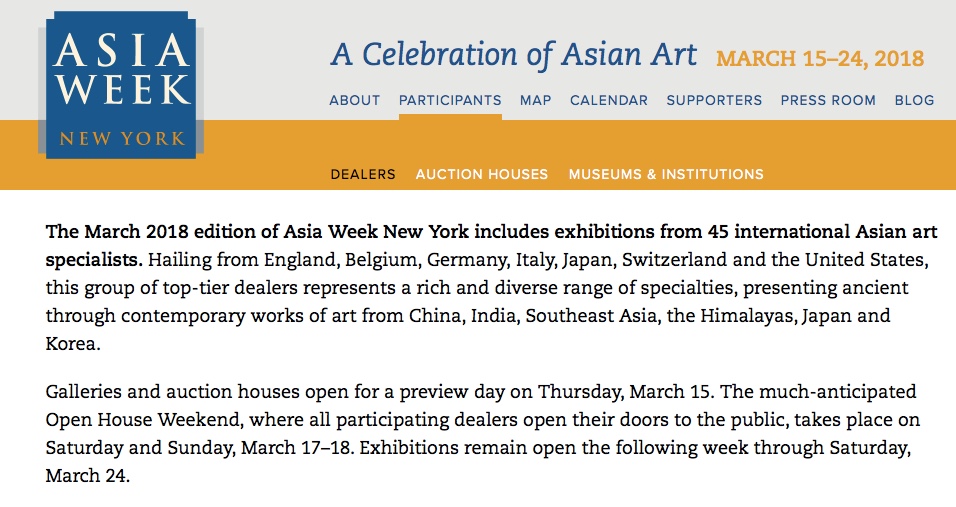Click the paragraph about the preview day
956x507 pixels.
pos(483,433)
